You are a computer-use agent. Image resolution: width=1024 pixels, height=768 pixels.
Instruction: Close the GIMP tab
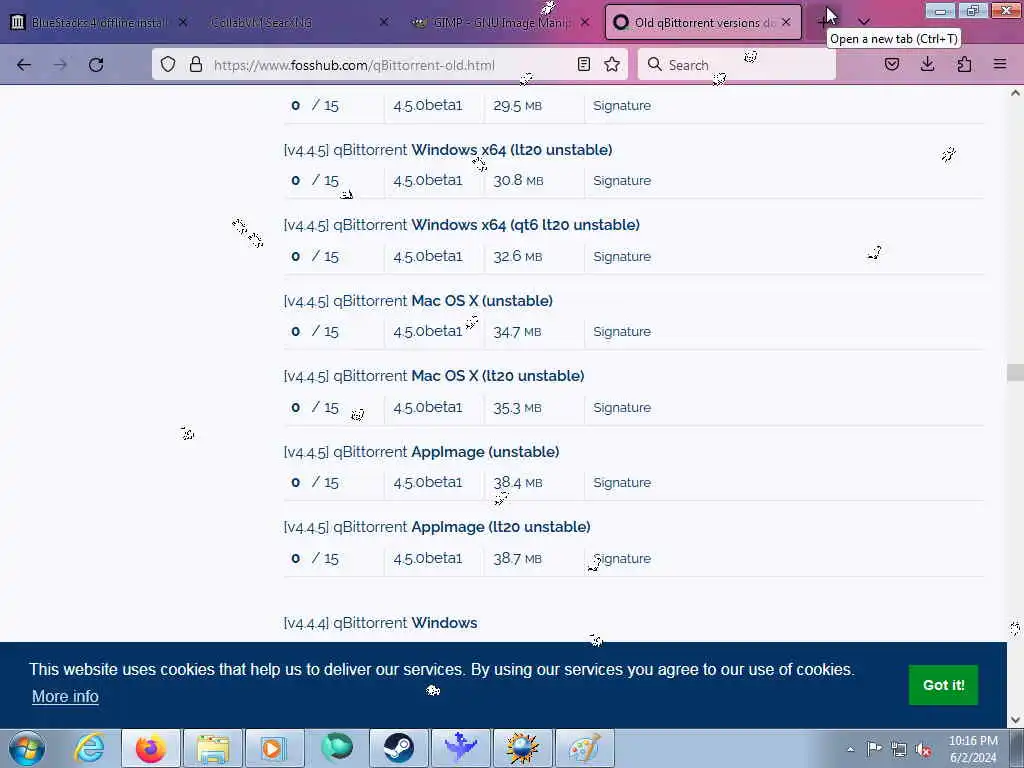[585, 22]
